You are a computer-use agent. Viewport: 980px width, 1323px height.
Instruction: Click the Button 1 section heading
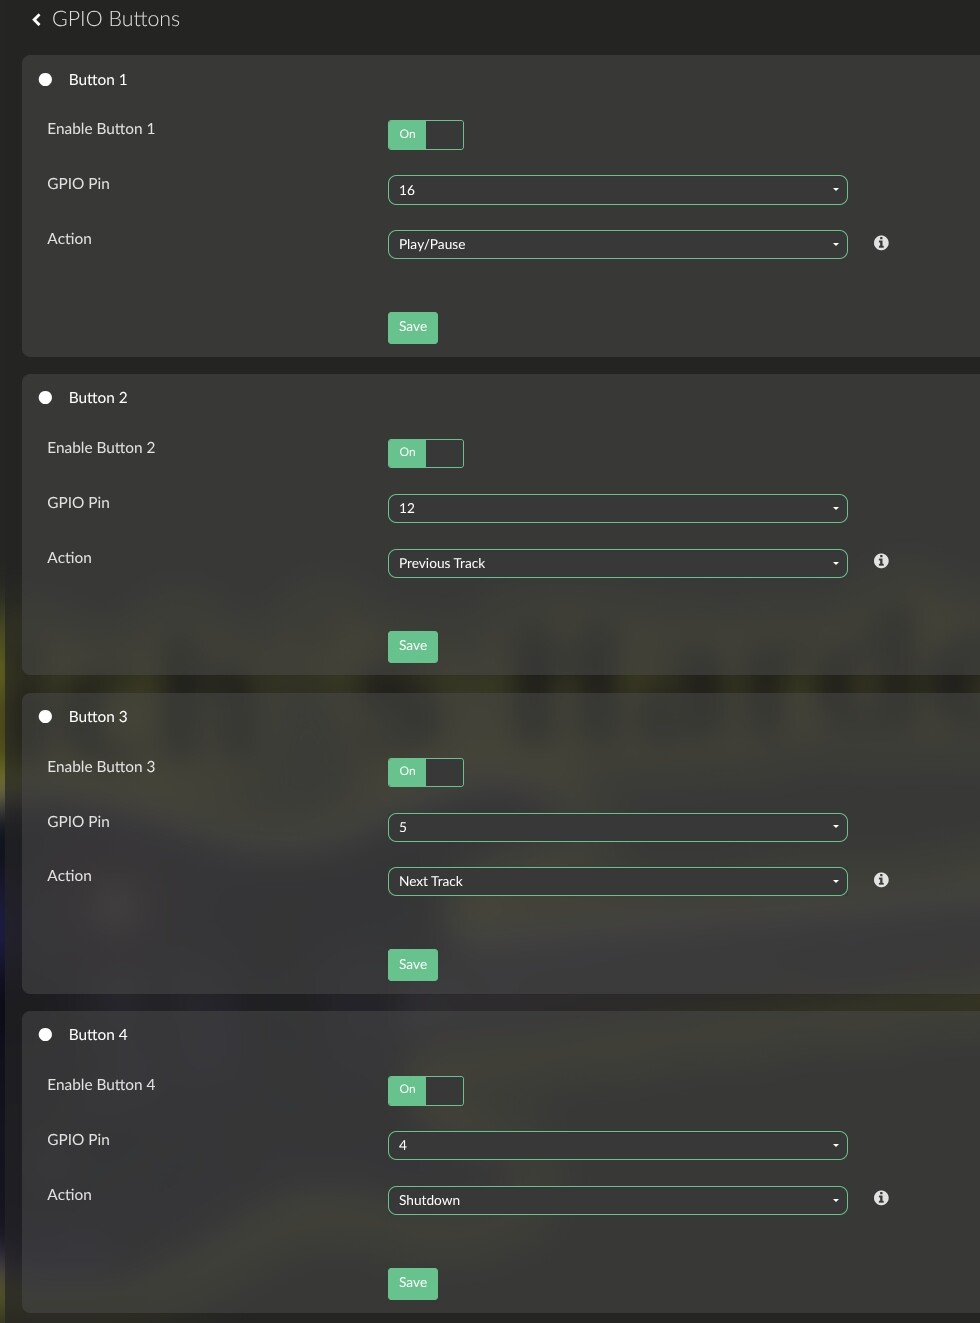coord(98,80)
